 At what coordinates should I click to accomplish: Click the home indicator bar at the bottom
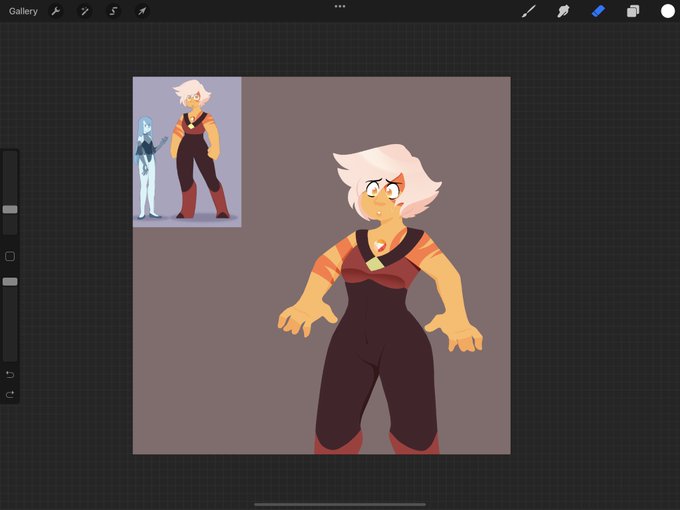(x=340, y=504)
